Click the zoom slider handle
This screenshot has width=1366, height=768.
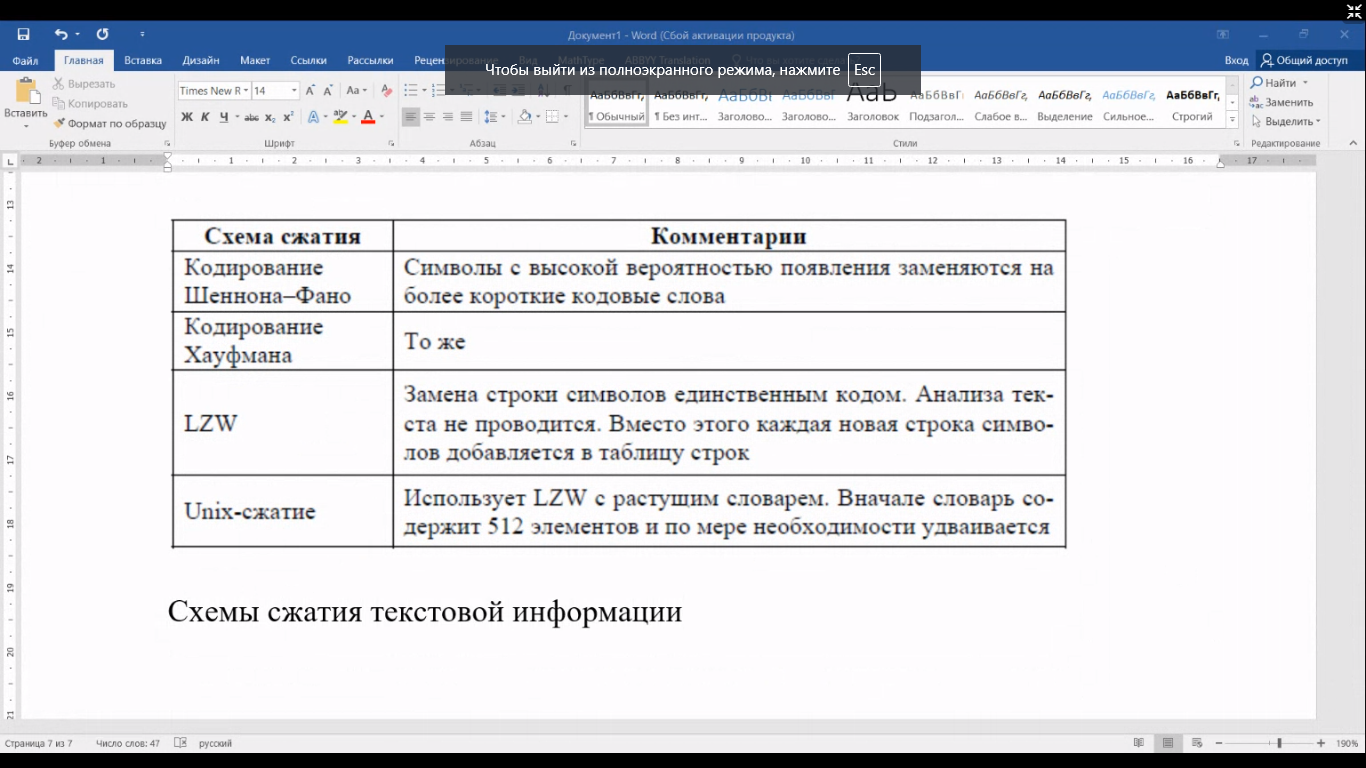[1279, 743]
